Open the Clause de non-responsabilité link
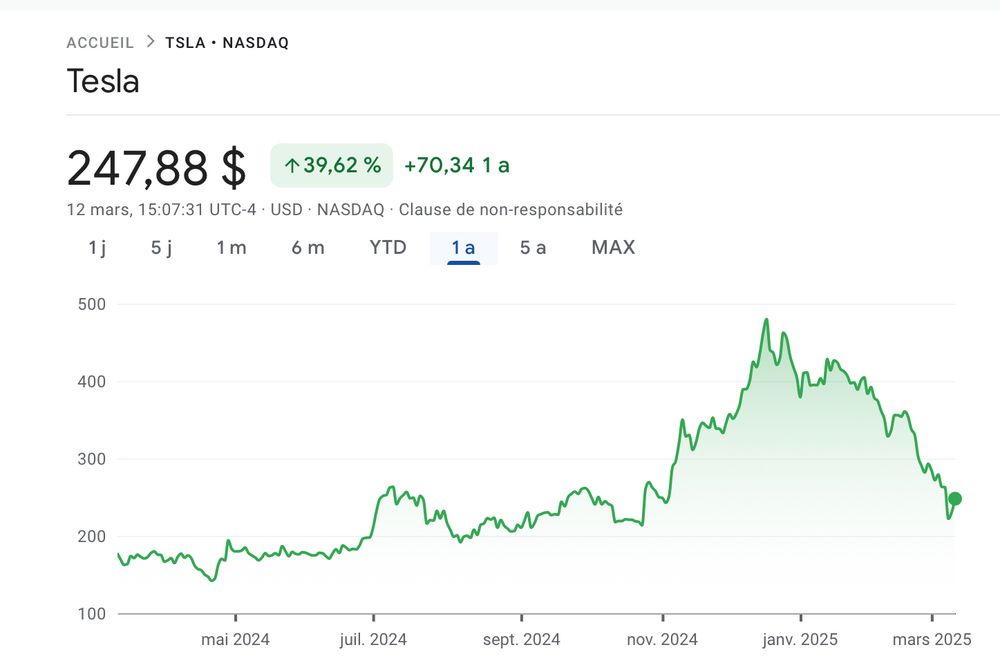 (511, 210)
